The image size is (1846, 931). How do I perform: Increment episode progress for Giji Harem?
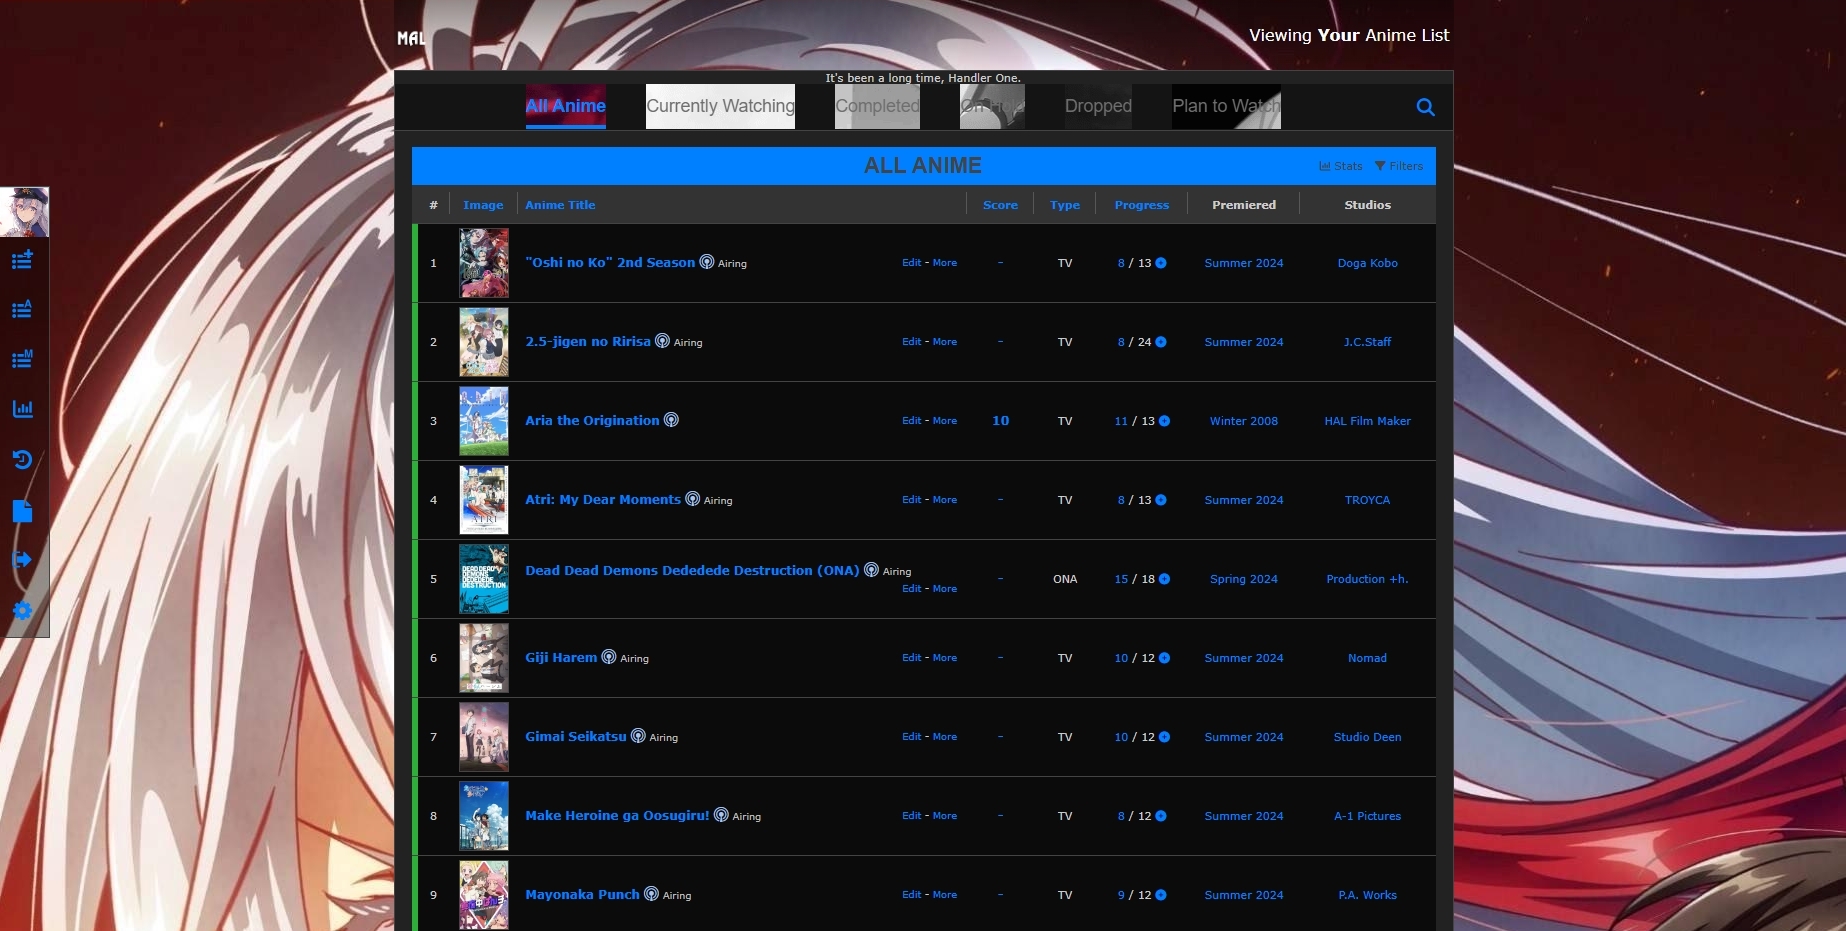point(1164,658)
